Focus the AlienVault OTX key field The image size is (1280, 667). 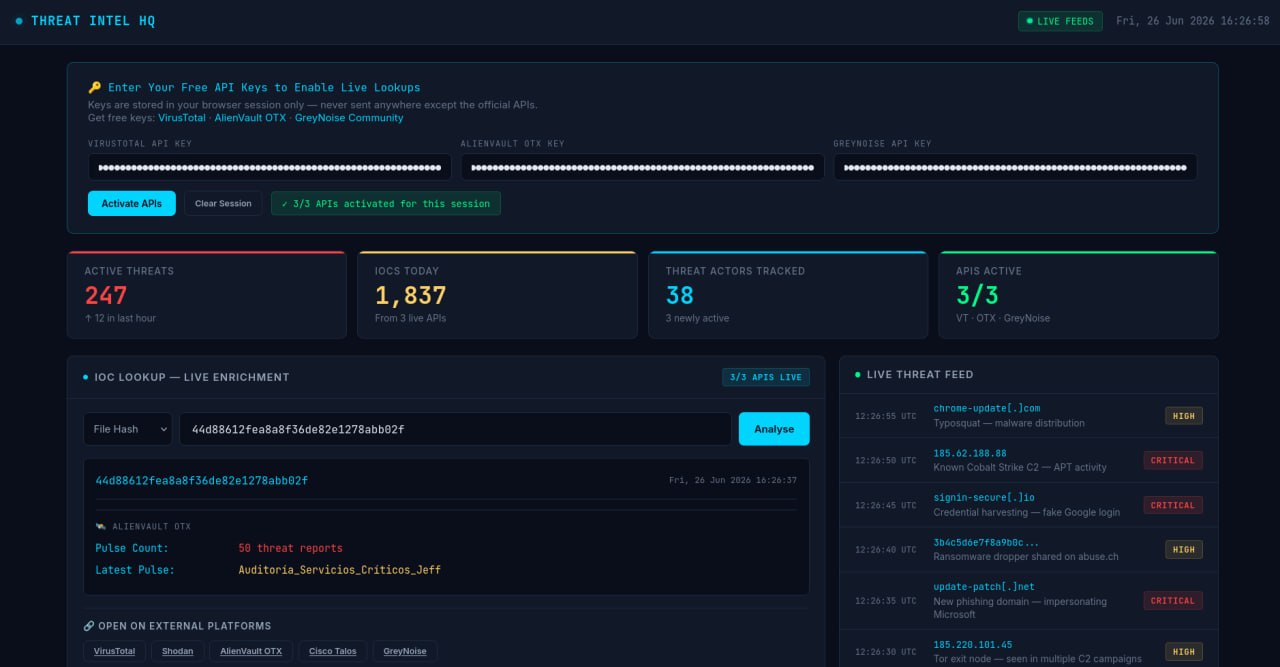tap(643, 167)
